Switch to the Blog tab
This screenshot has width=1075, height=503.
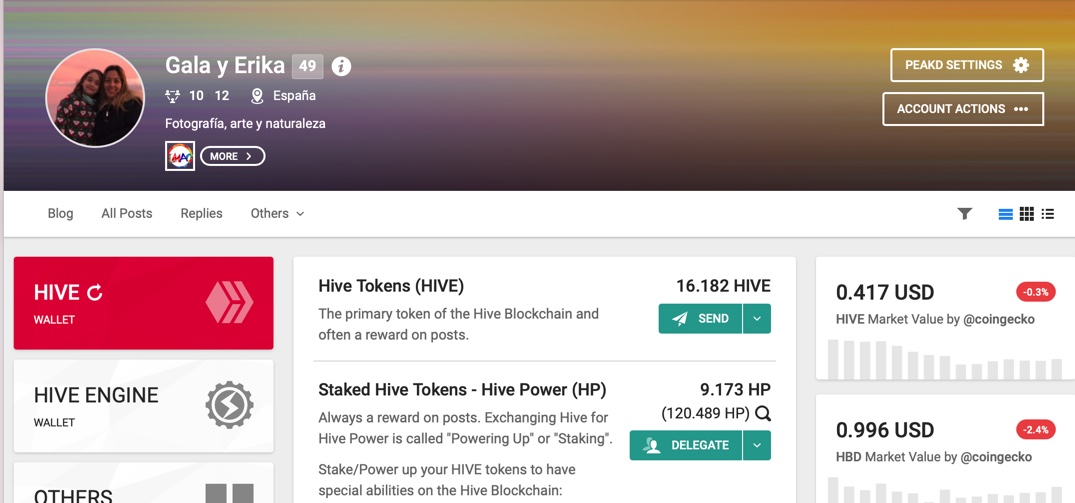point(60,214)
